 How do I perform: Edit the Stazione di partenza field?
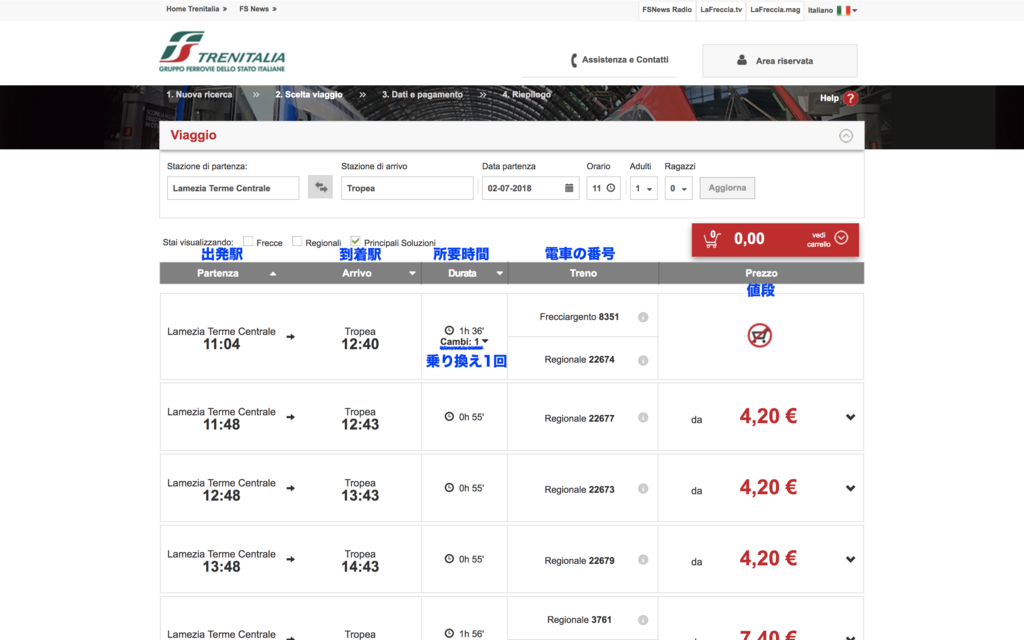[x=232, y=188]
